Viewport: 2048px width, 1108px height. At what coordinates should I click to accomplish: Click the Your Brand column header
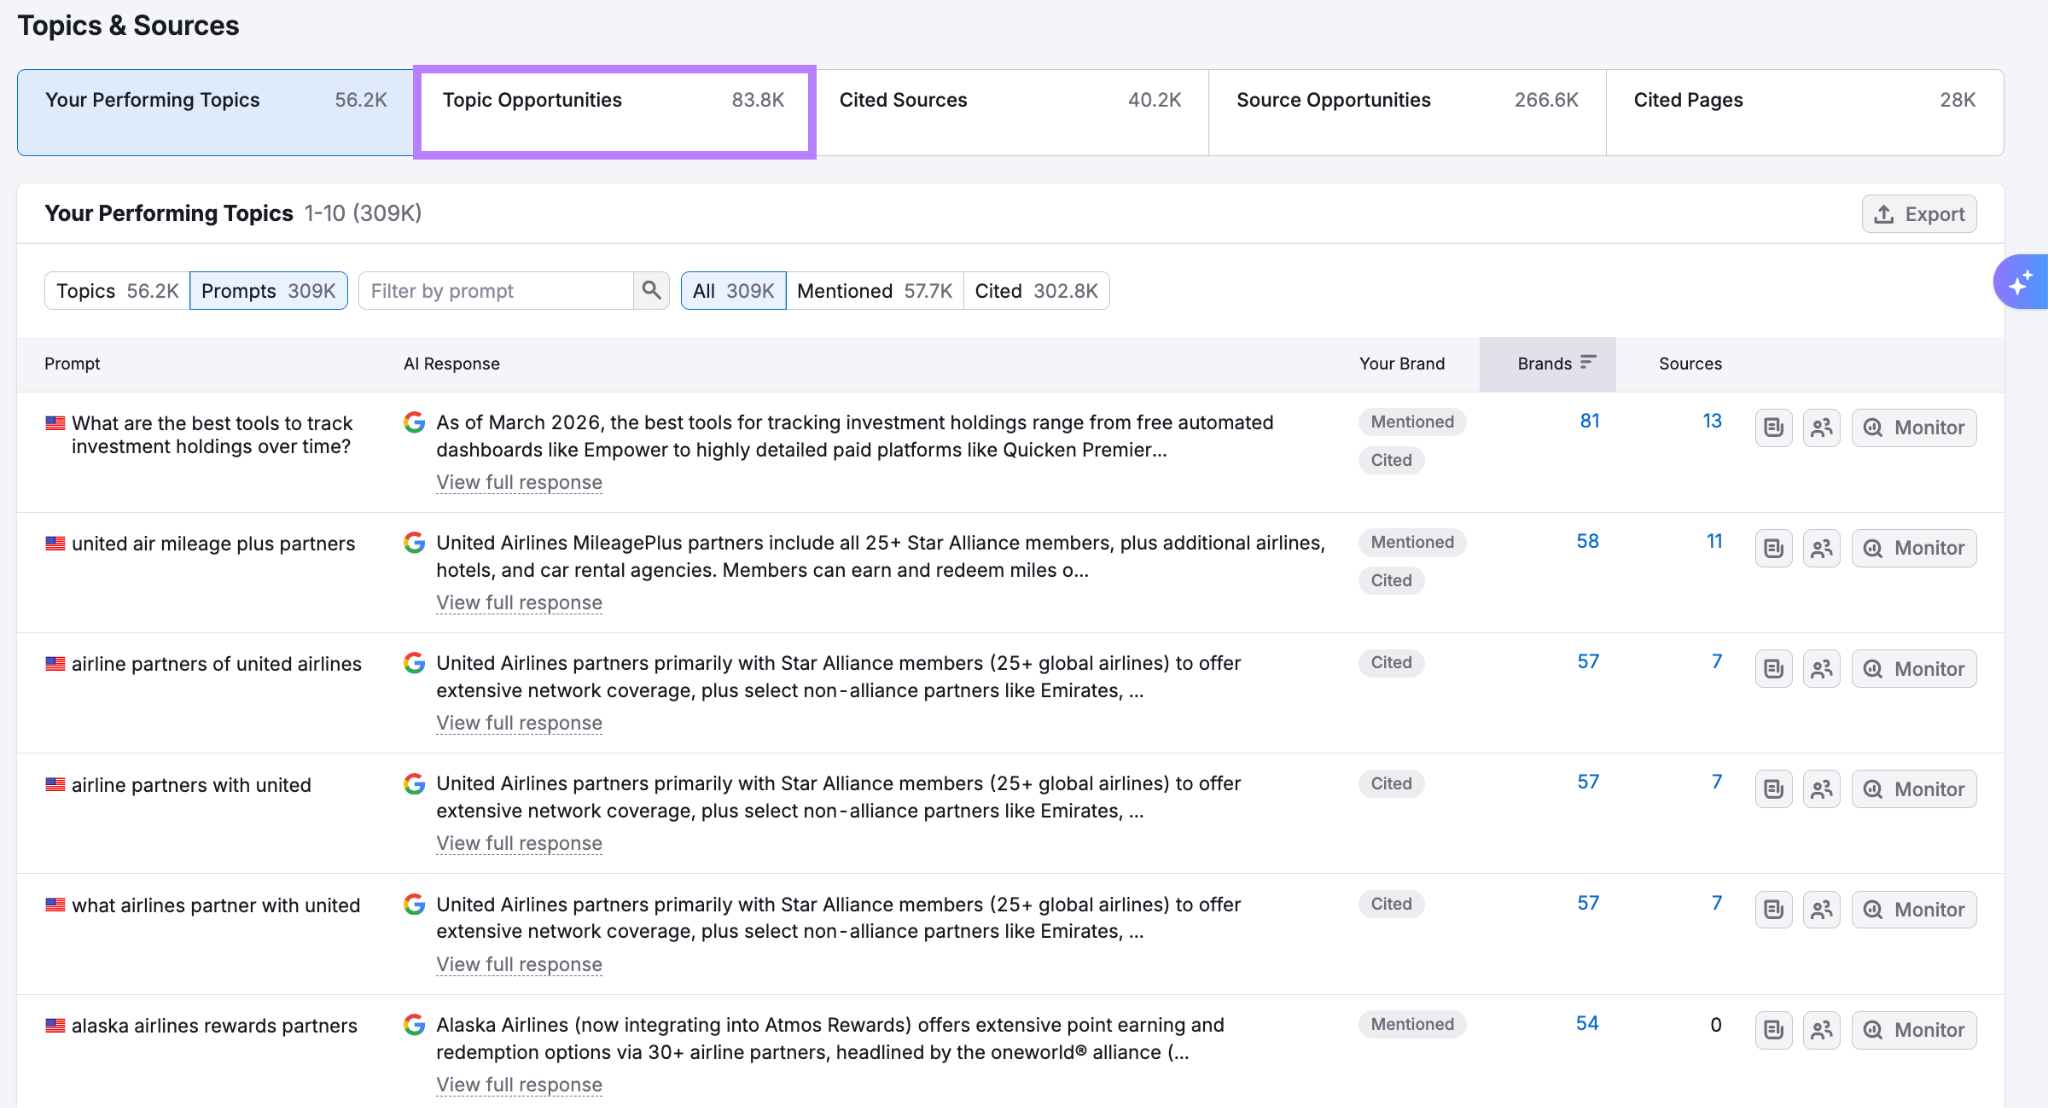pyautogui.click(x=1402, y=364)
